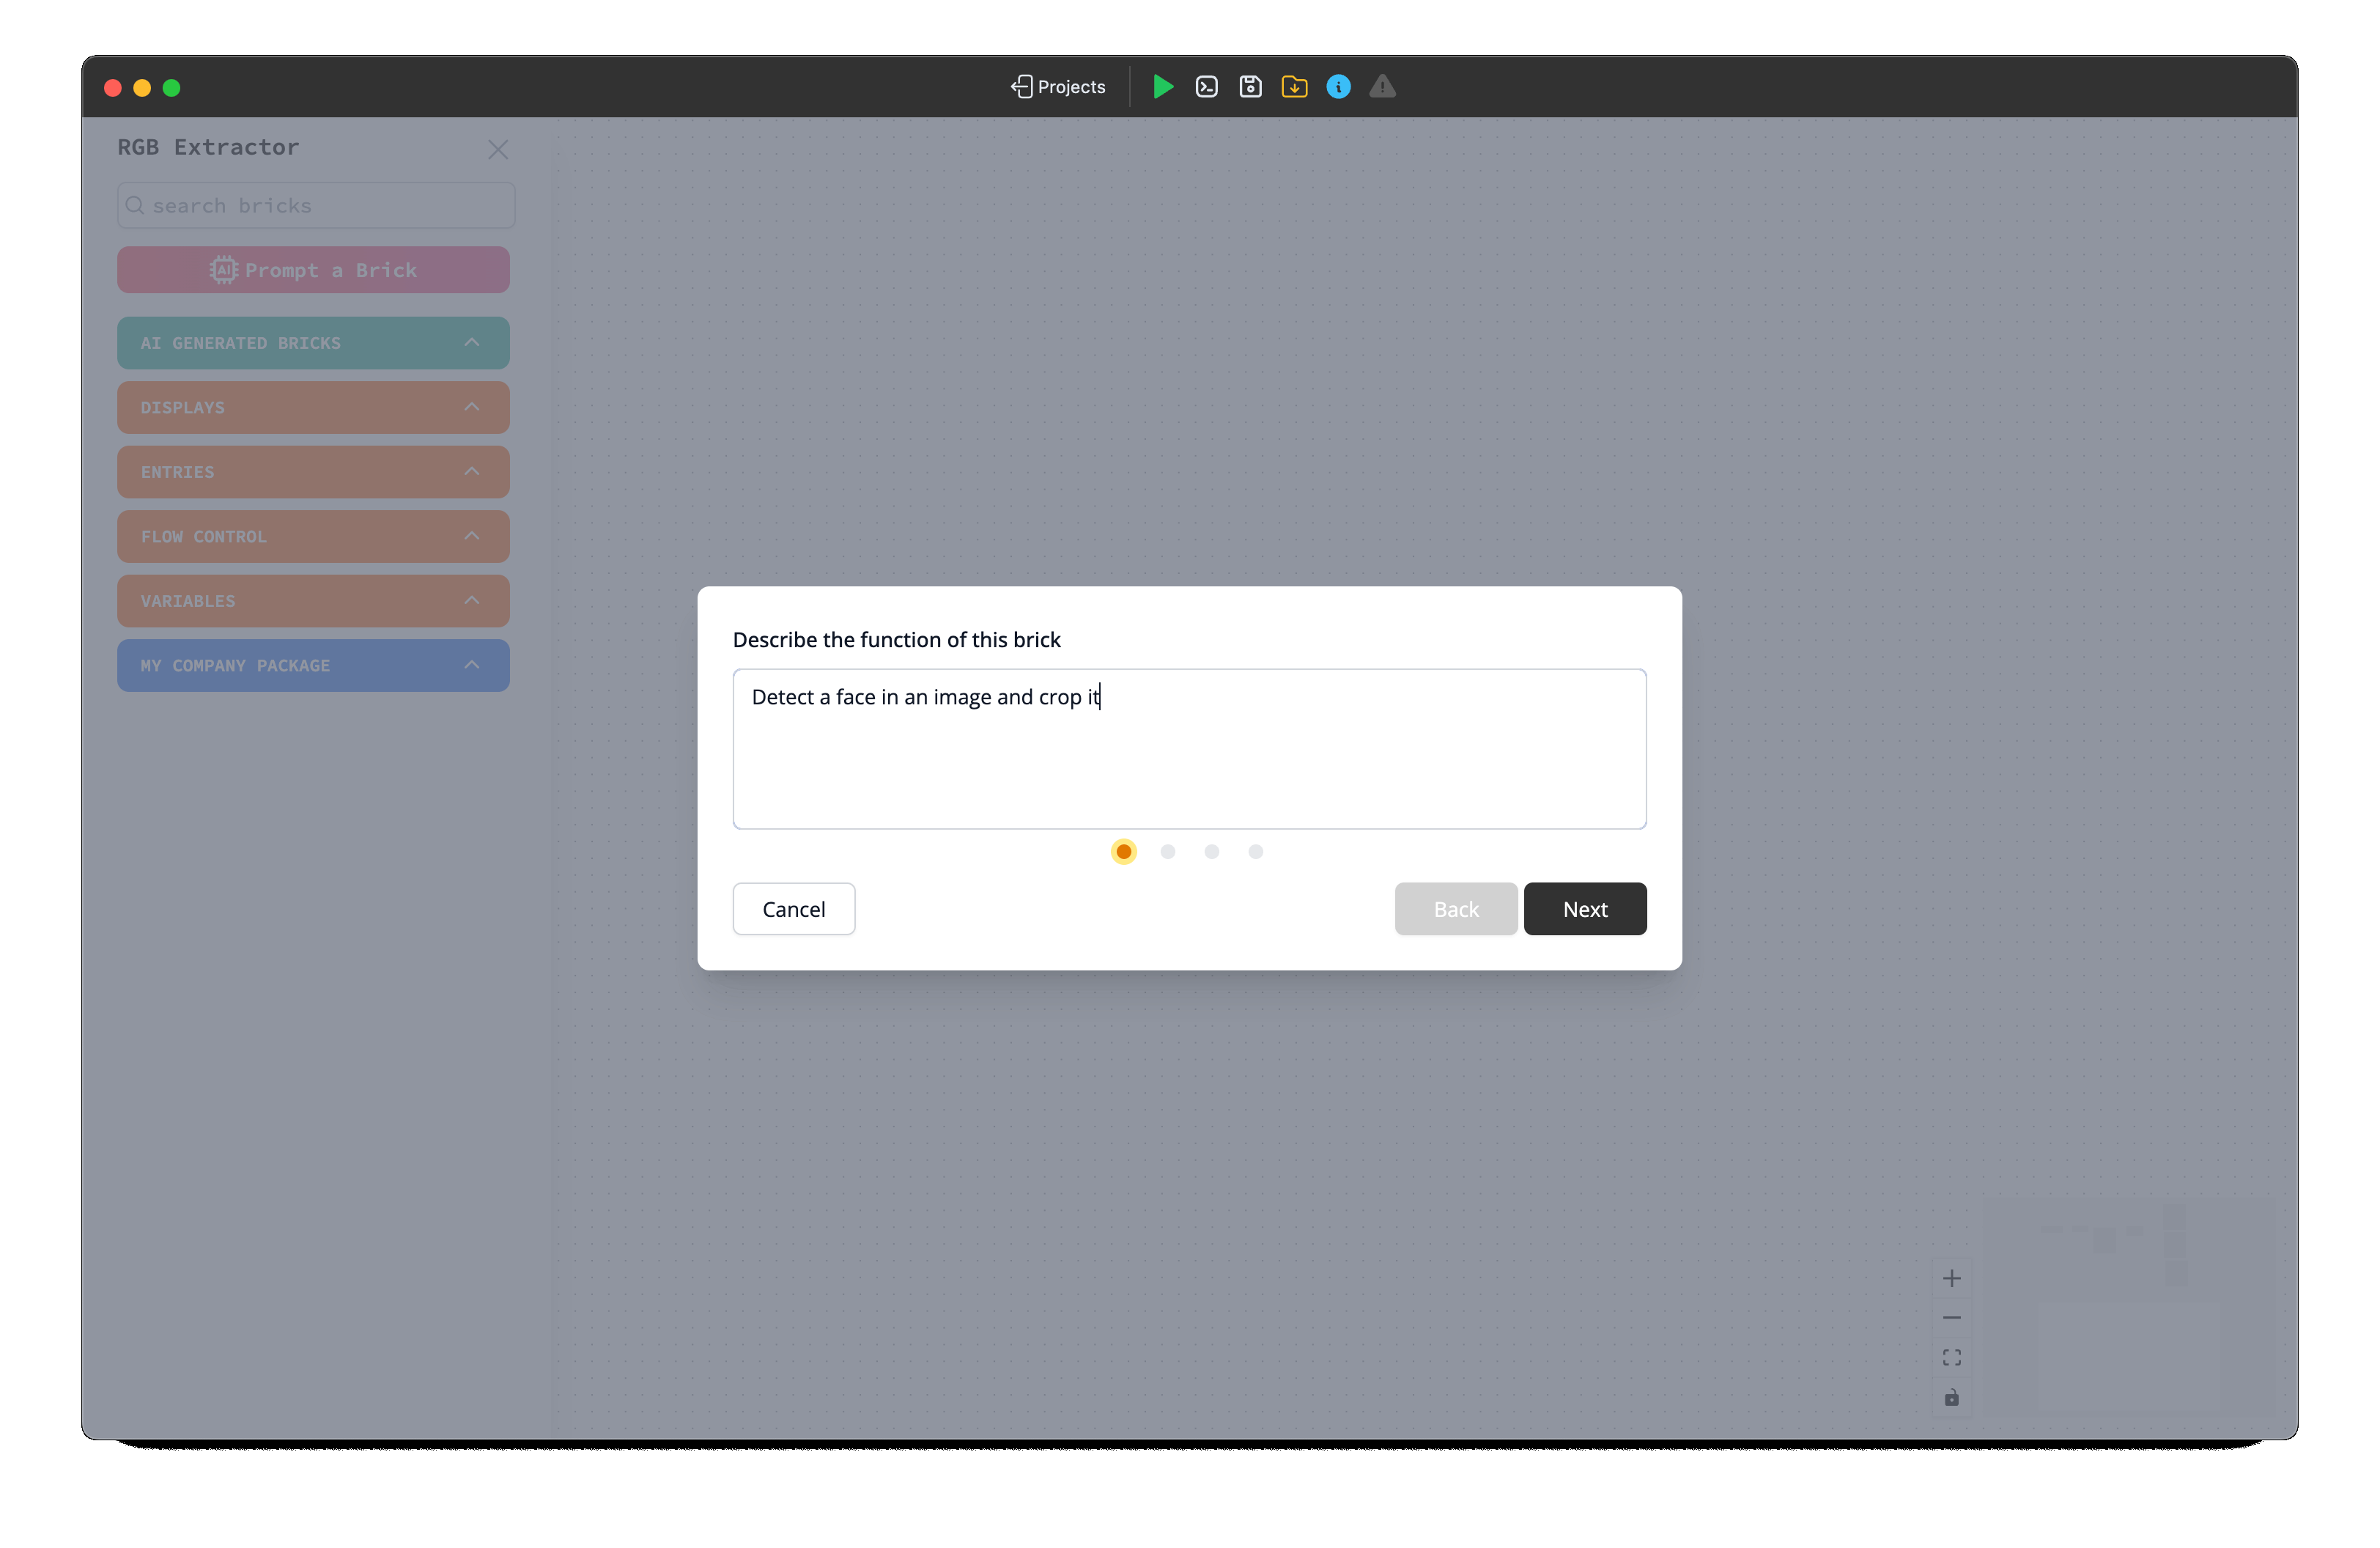Click the Prompt a Brick button
The width and height of the screenshot is (2380, 1548).
pyautogui.click(x=313, y=270)
